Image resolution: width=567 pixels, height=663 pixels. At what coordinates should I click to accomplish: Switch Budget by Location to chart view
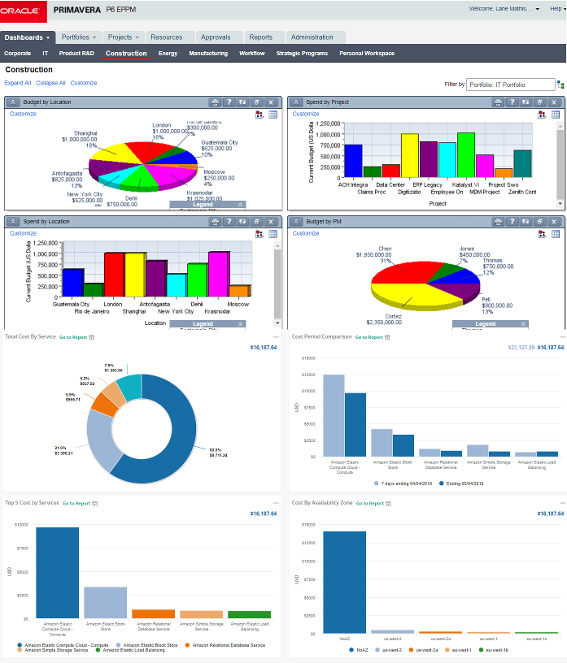259,115
